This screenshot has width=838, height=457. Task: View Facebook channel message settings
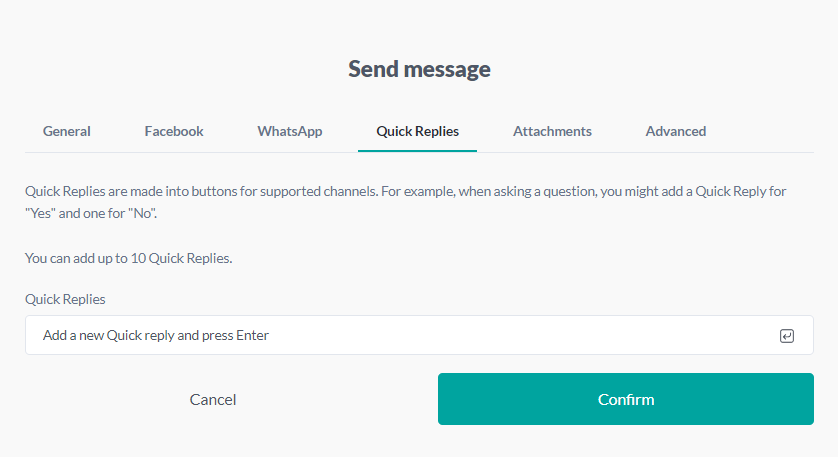click(174, 131)
